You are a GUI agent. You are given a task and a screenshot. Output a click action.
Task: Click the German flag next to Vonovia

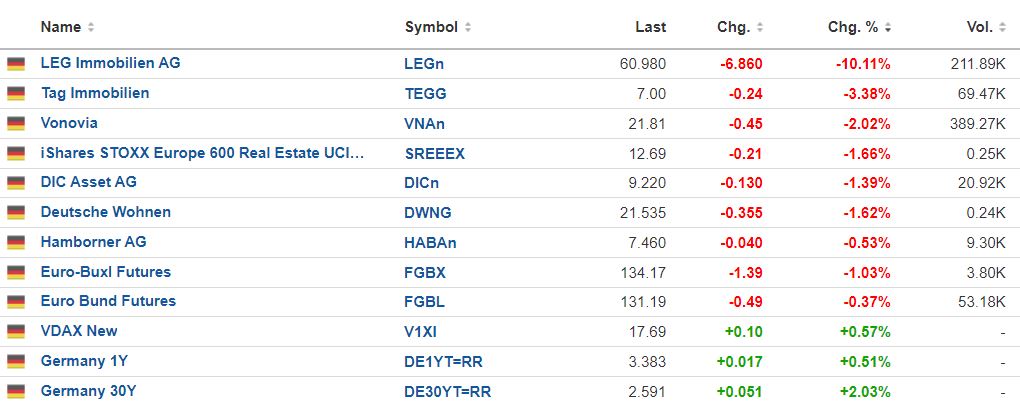[x=16, y=124]
